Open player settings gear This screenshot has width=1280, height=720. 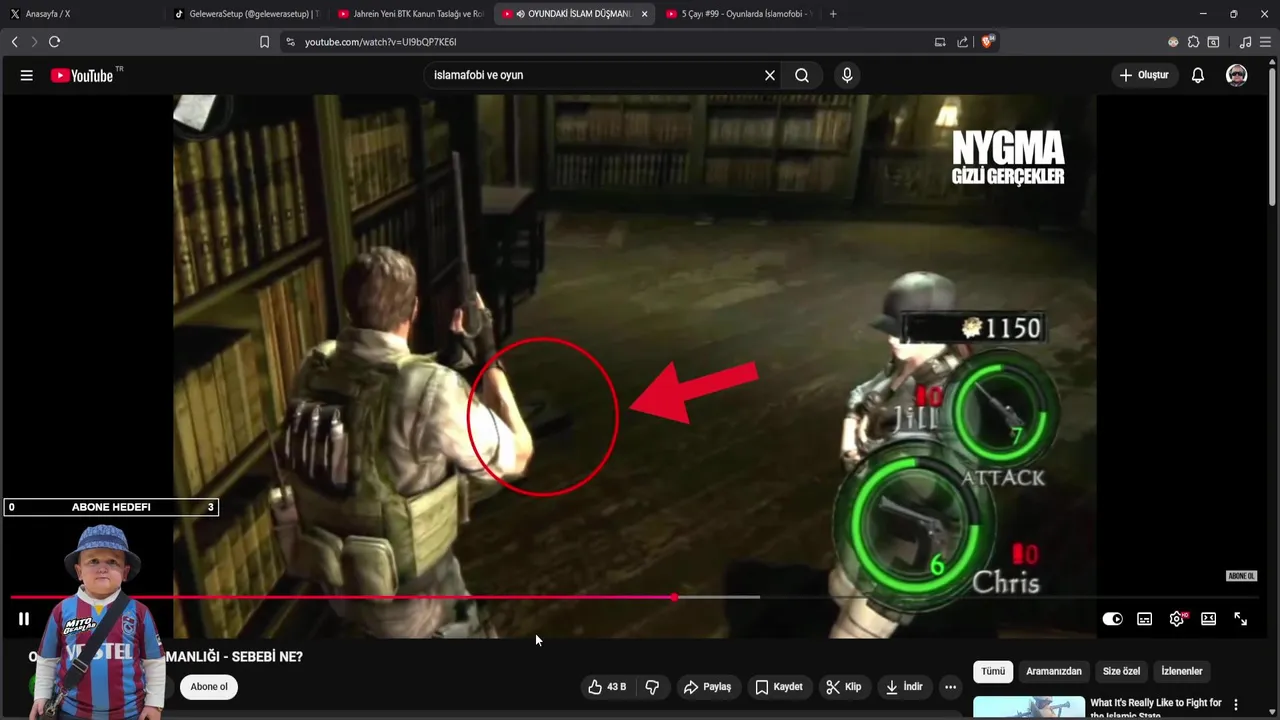click(x=1177, y=619)
